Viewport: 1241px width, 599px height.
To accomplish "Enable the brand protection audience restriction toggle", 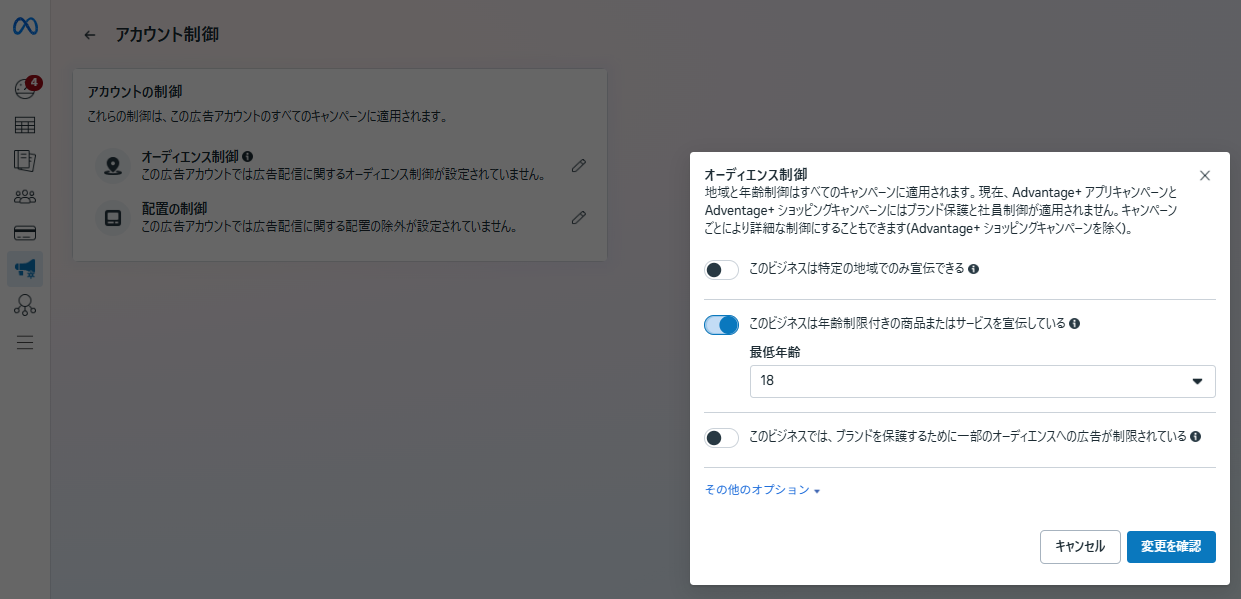I will 721,438.
